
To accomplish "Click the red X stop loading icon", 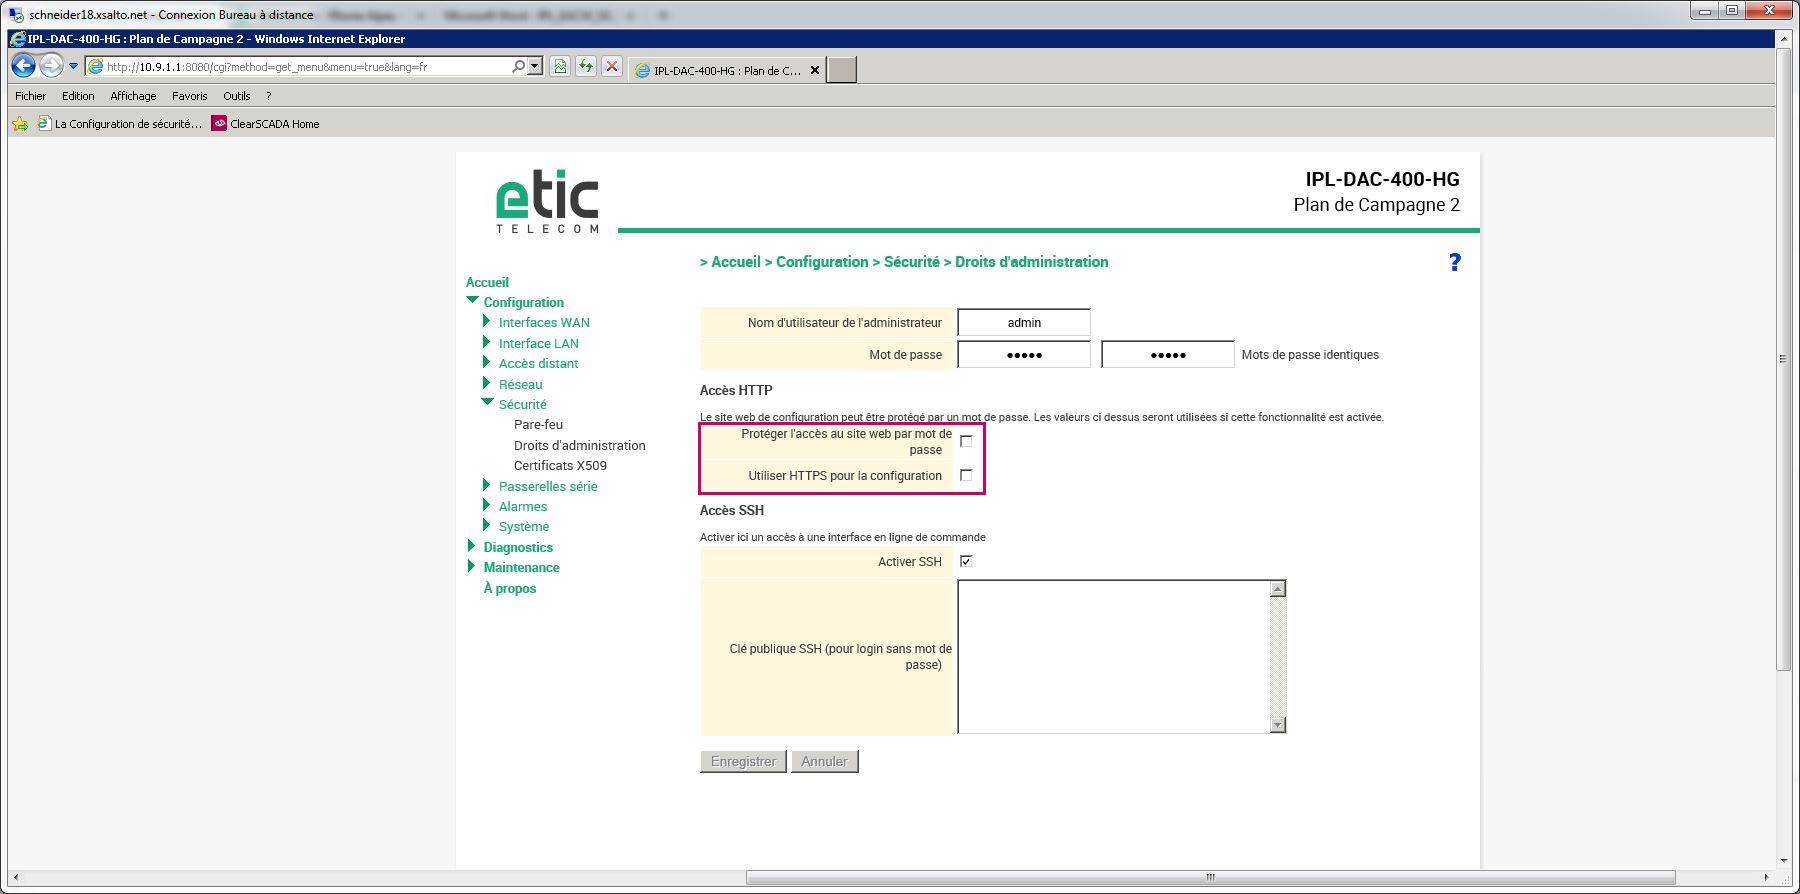I will pyautogui.click(x=612, y=67).
